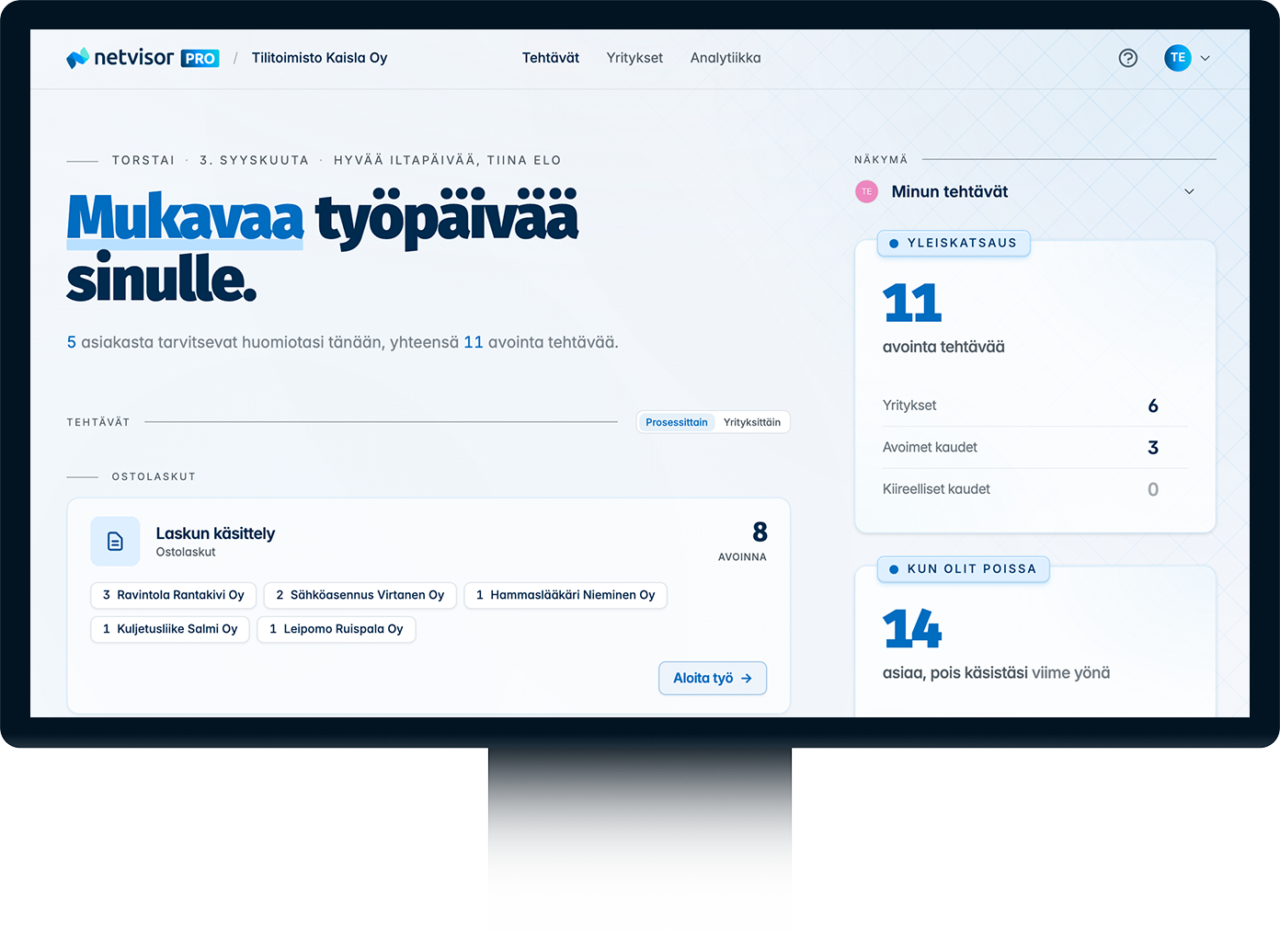Select the Leipomo Ruispala Oy chip
The height and width of the screenshot is (950, 1280).
336,629
